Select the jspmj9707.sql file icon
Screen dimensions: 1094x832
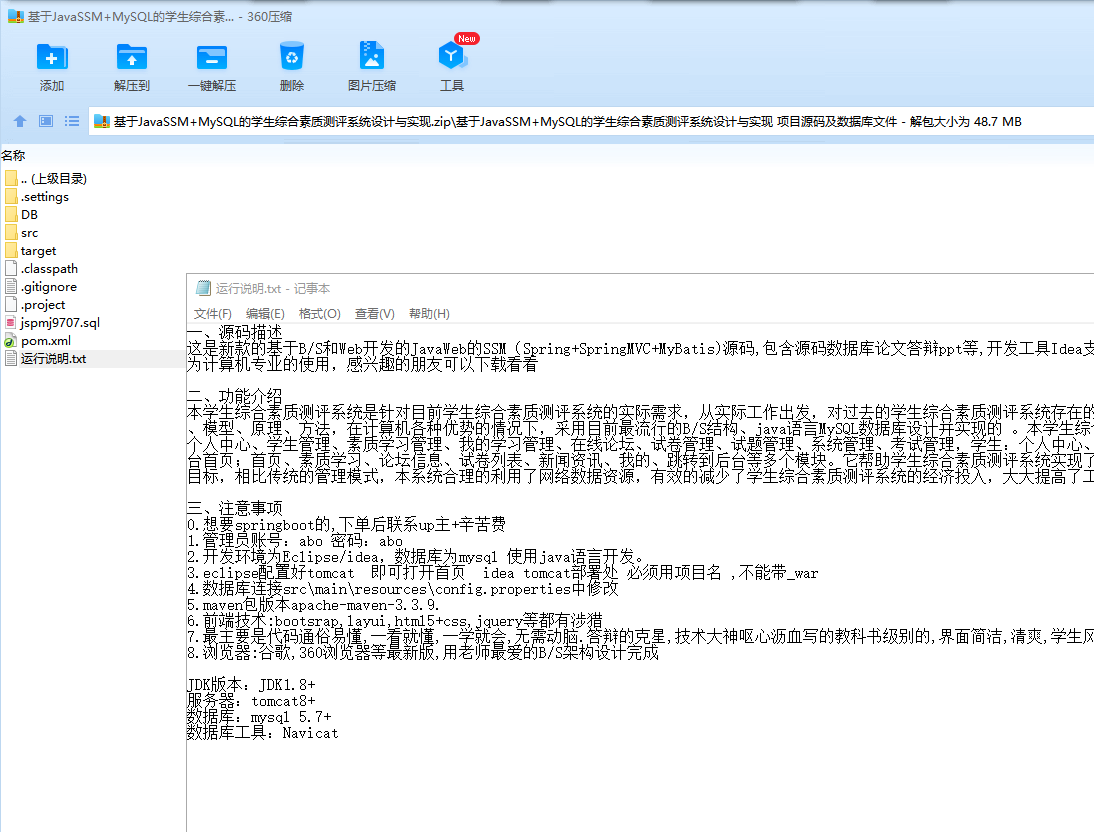coord(10,322)
